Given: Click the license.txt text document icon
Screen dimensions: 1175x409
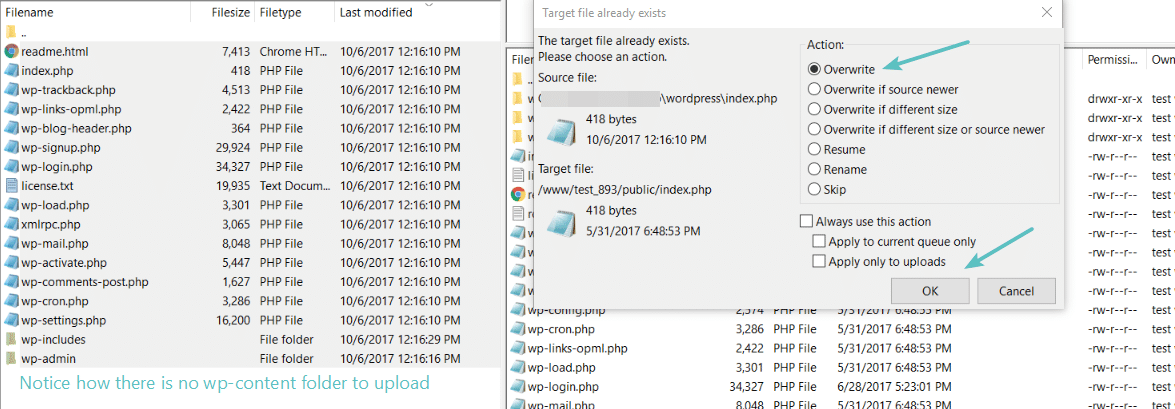Looking at the screenshot, I should tap(12, 186).
